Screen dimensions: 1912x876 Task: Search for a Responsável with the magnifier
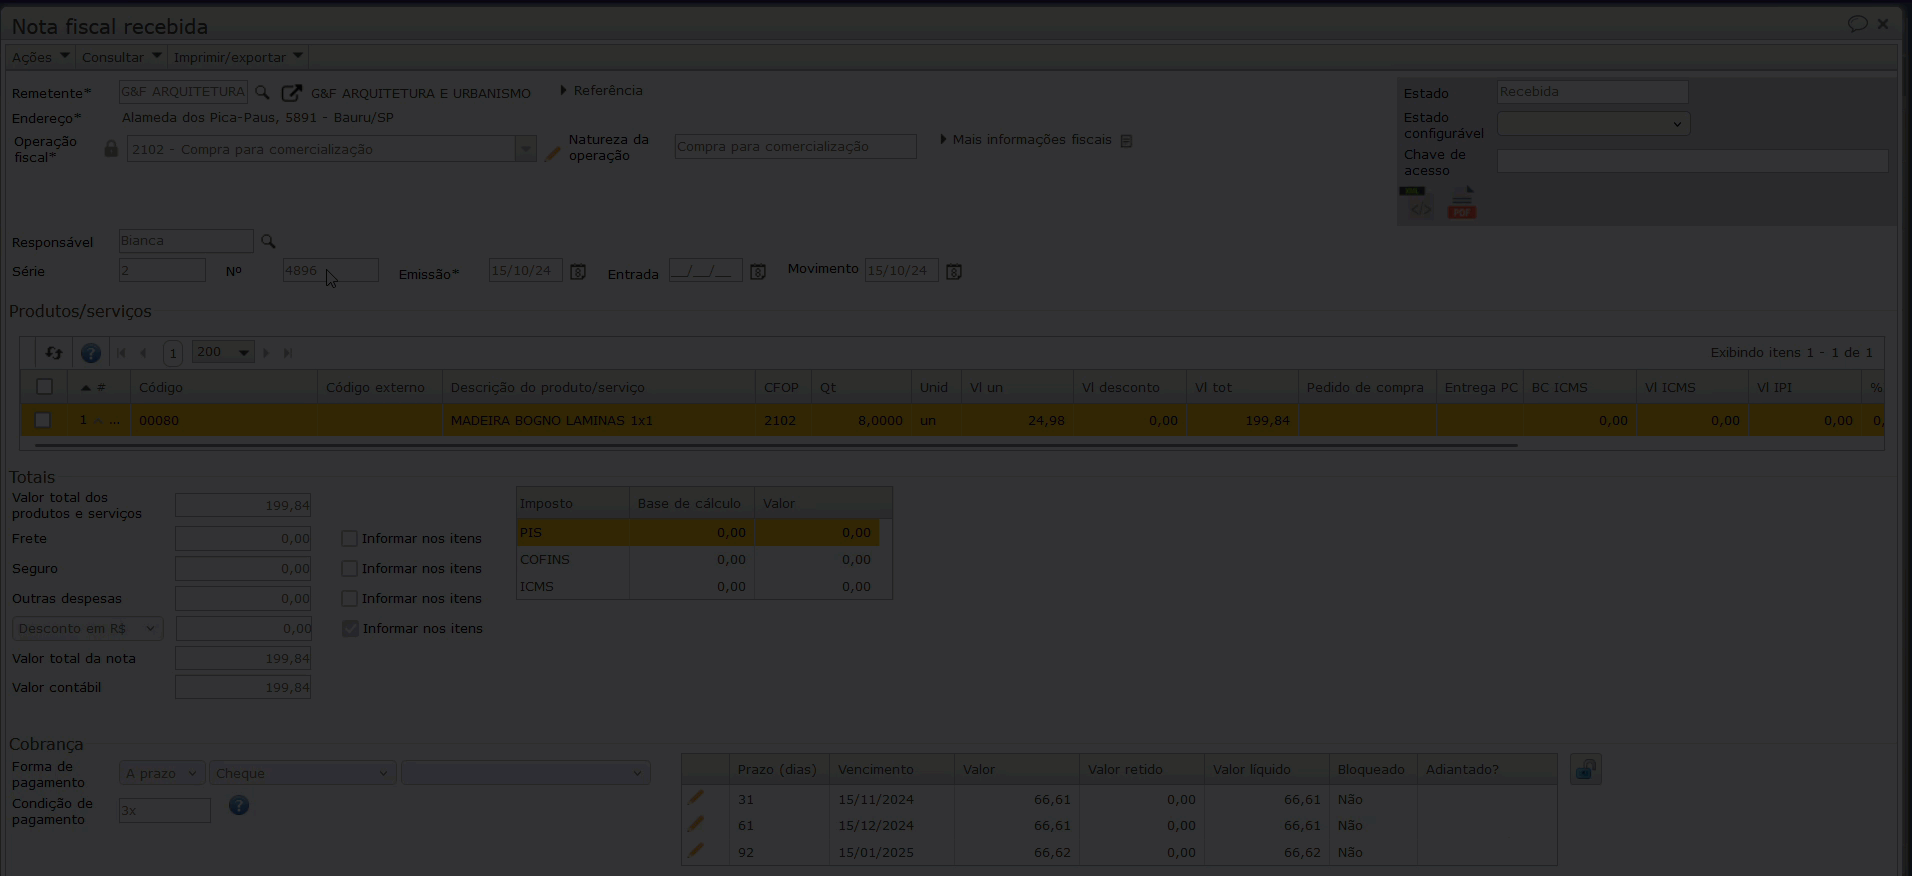tap(268, 241)
